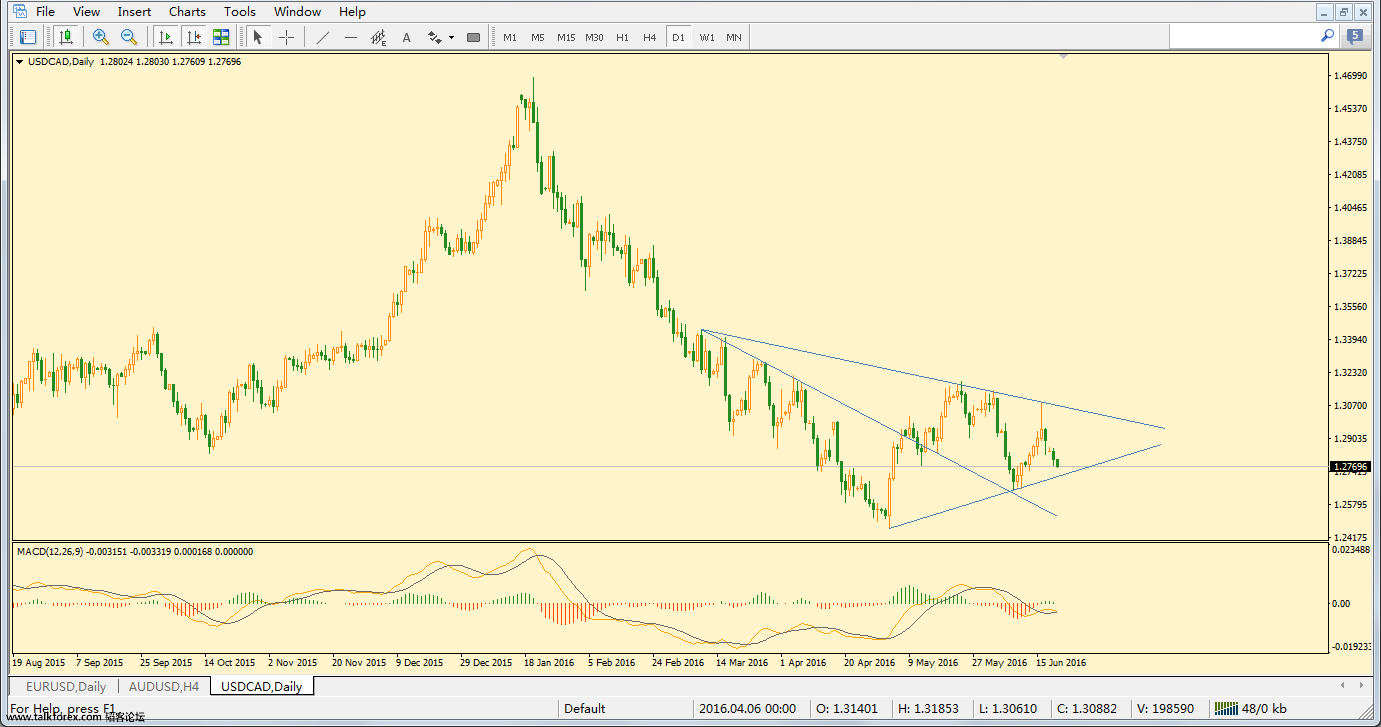Switch to M30 timeframe

point(594,37)
